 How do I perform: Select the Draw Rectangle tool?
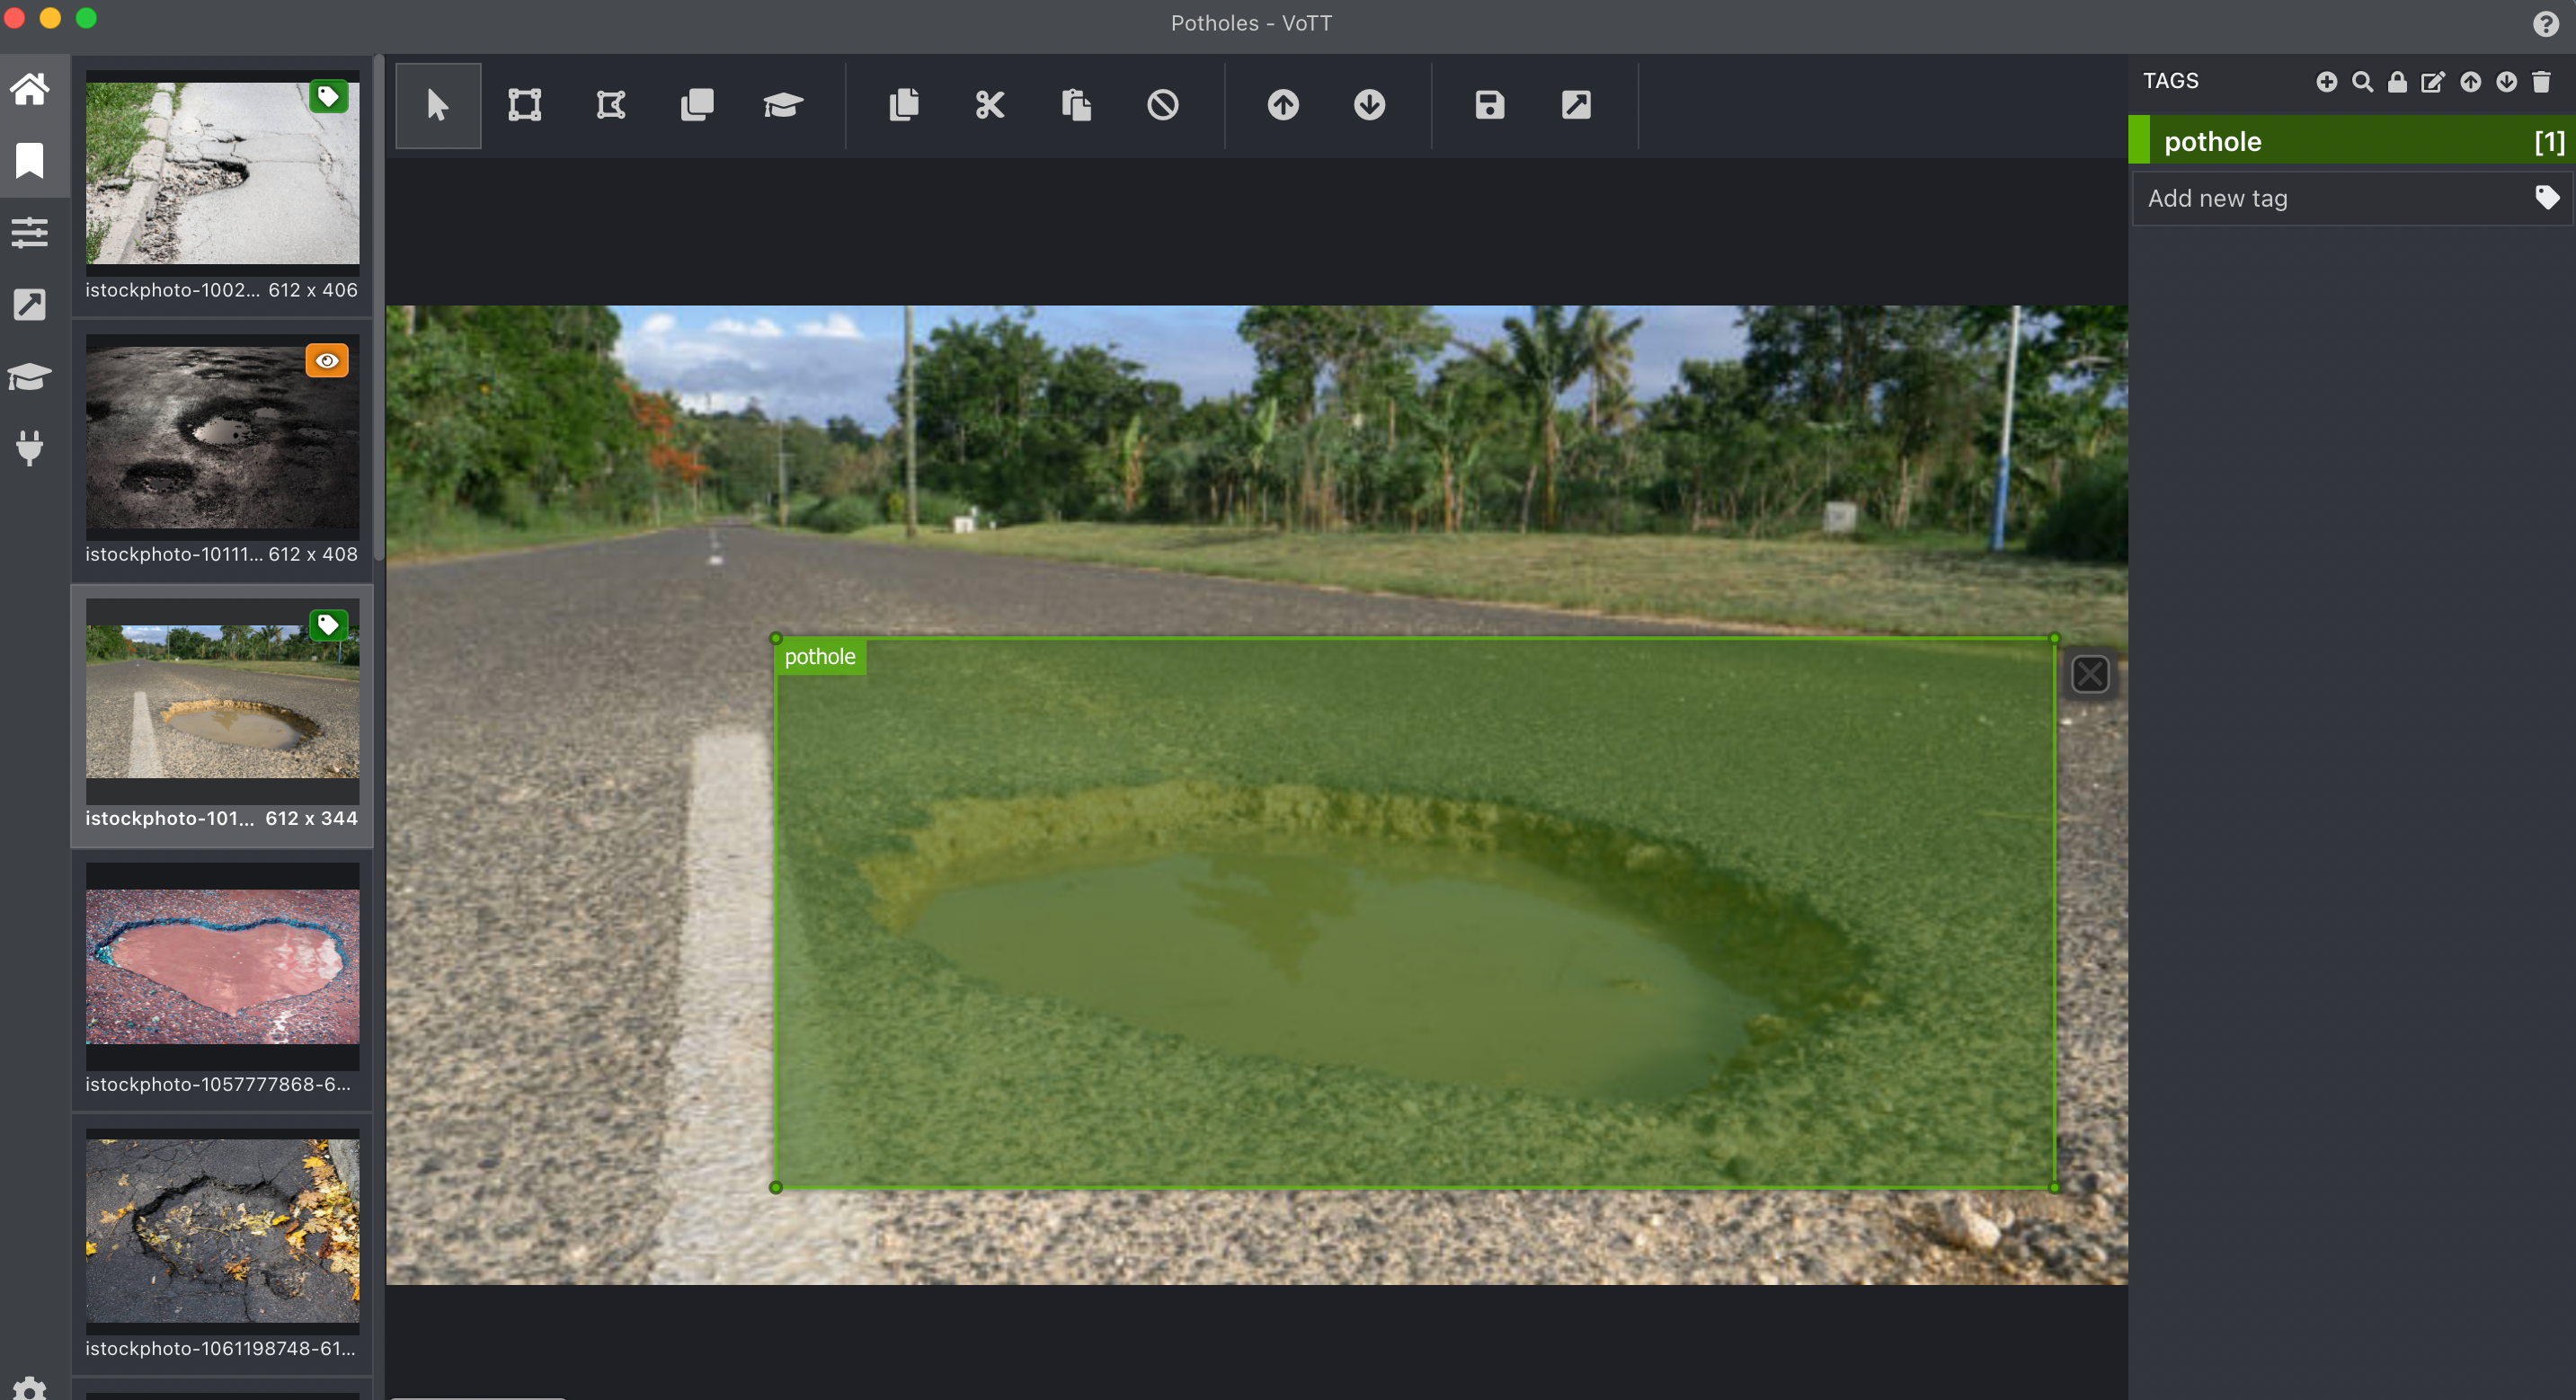tap(524, 105)
